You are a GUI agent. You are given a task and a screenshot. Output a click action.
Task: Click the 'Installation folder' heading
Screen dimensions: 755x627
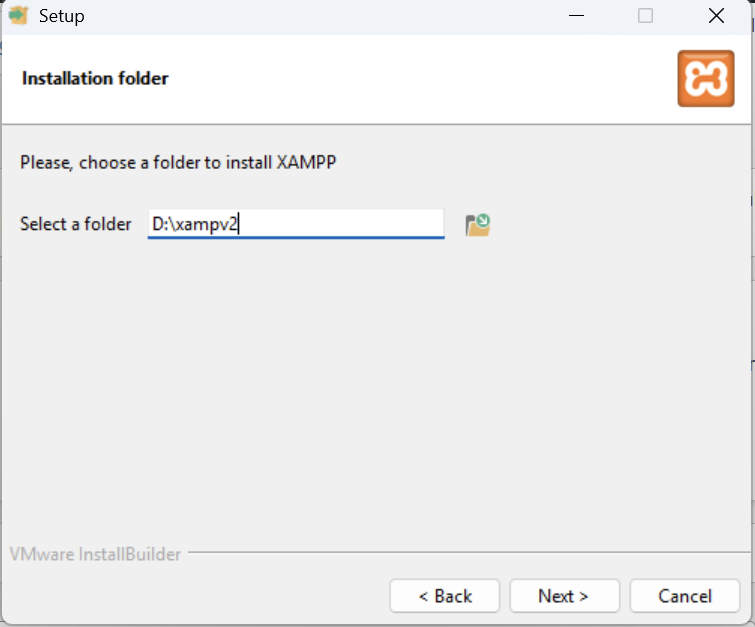pyautogui.click(x=95, y=78)
